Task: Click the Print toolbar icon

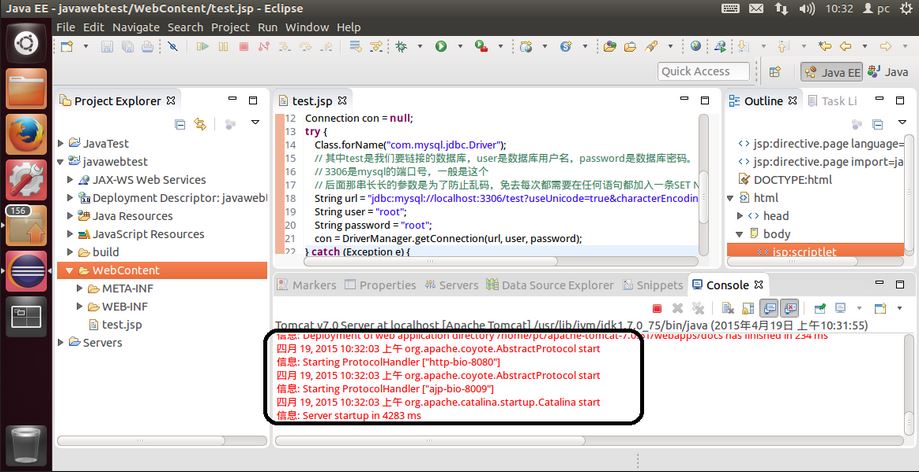Action: pos(147,46)
